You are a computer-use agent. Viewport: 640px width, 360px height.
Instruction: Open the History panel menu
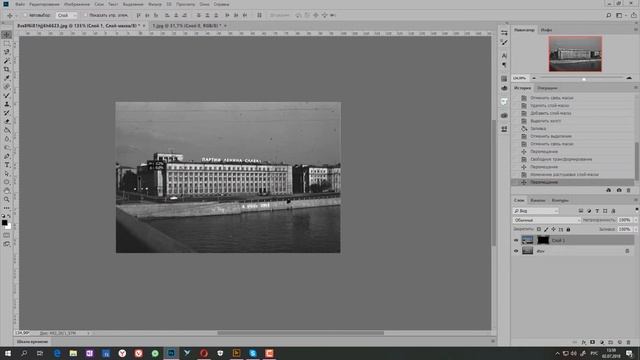636,88
